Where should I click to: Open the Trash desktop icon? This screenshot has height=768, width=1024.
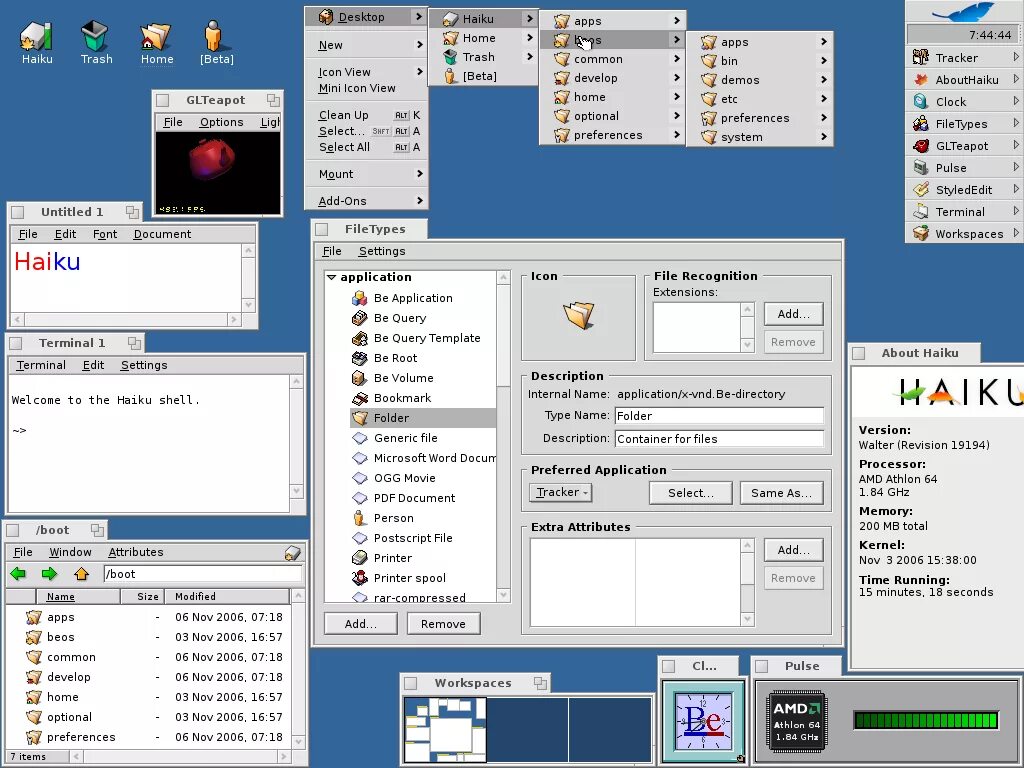coord(95,42)
